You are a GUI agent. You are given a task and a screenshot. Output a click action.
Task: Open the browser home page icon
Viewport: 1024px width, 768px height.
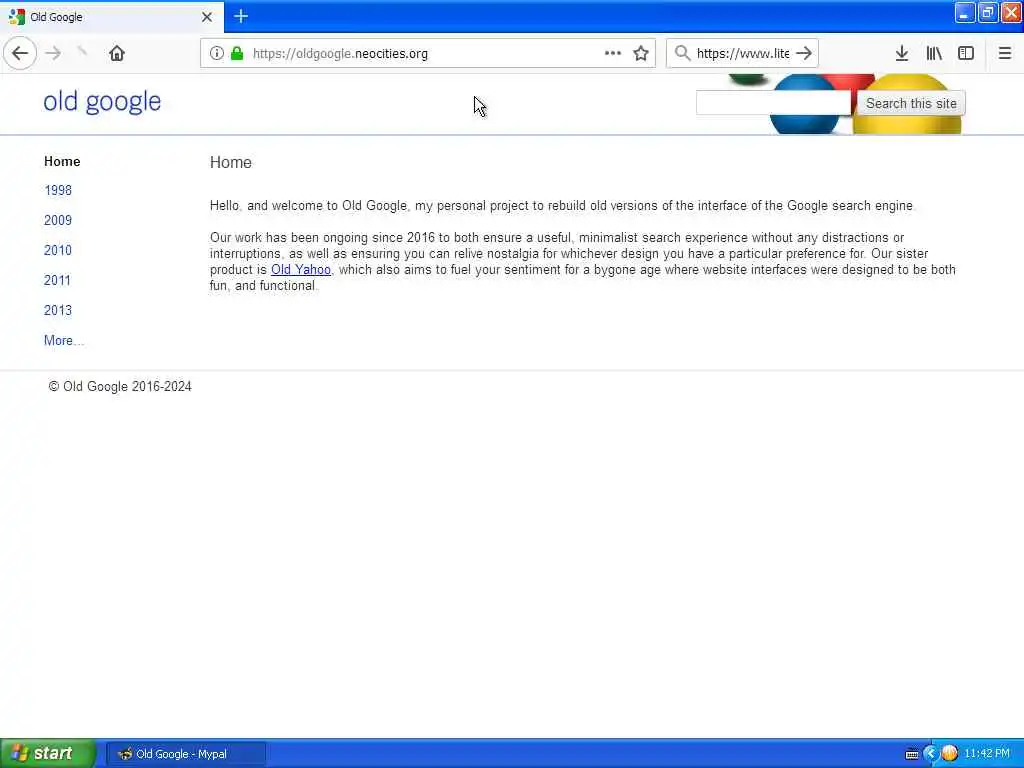point(117,53)
